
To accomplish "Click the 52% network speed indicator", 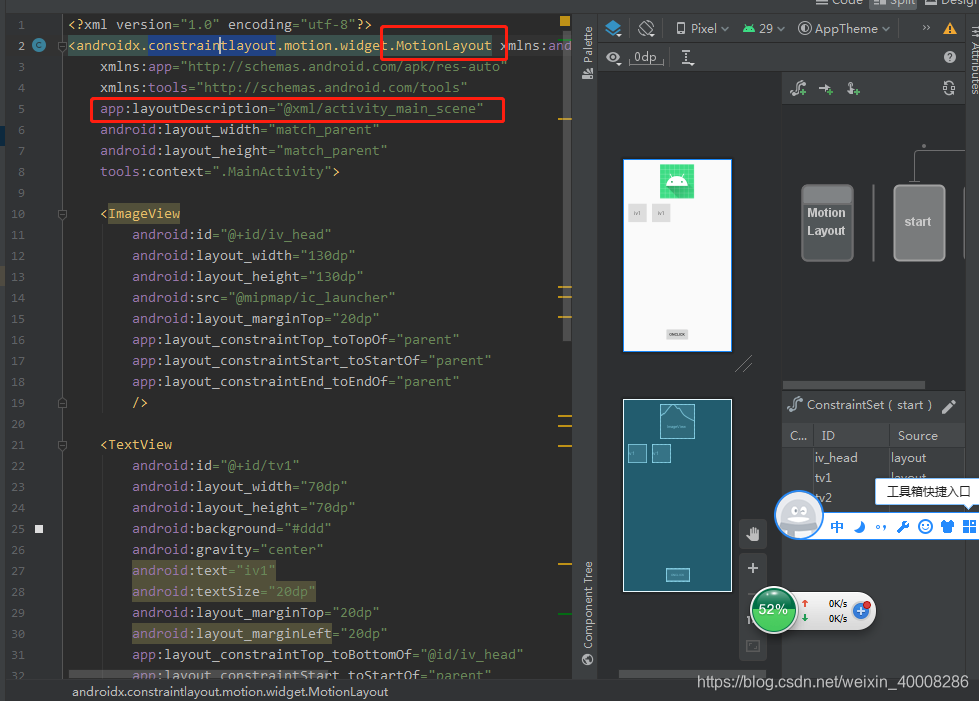I will 773,610.
